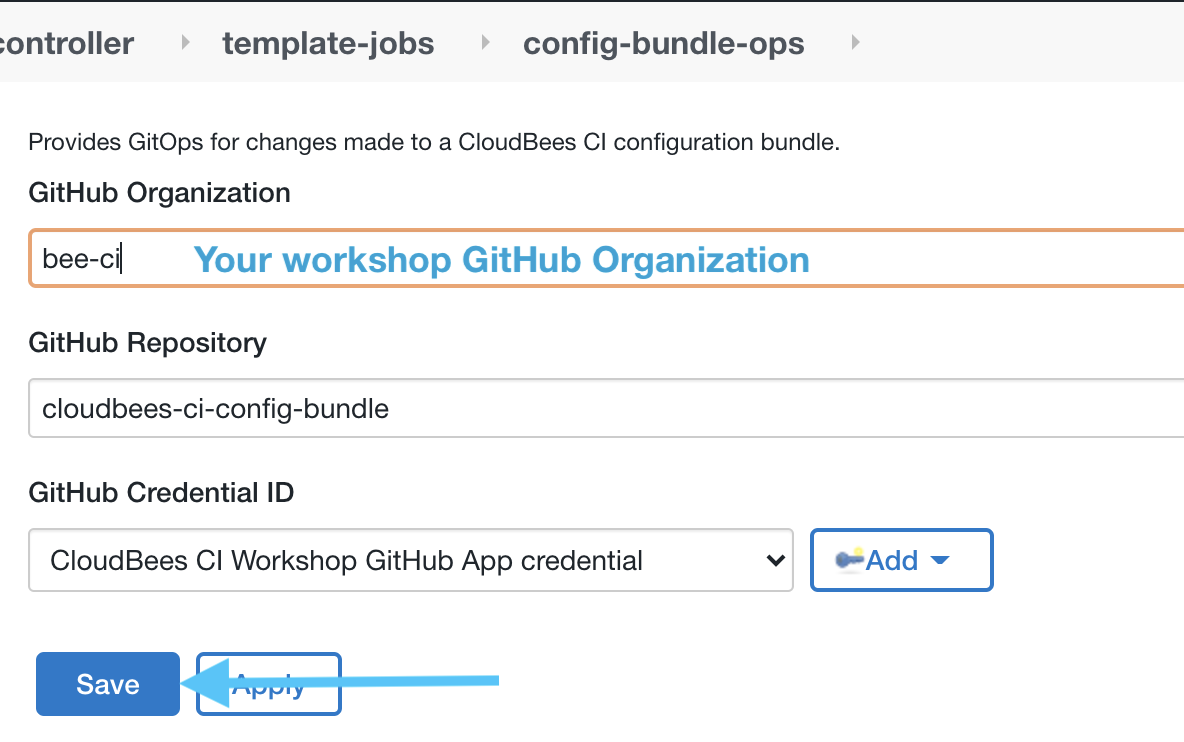Viewport: 1184px width, 742px height.
Task: Apply changes without leaving the page
Action: [x=268, y=684]
